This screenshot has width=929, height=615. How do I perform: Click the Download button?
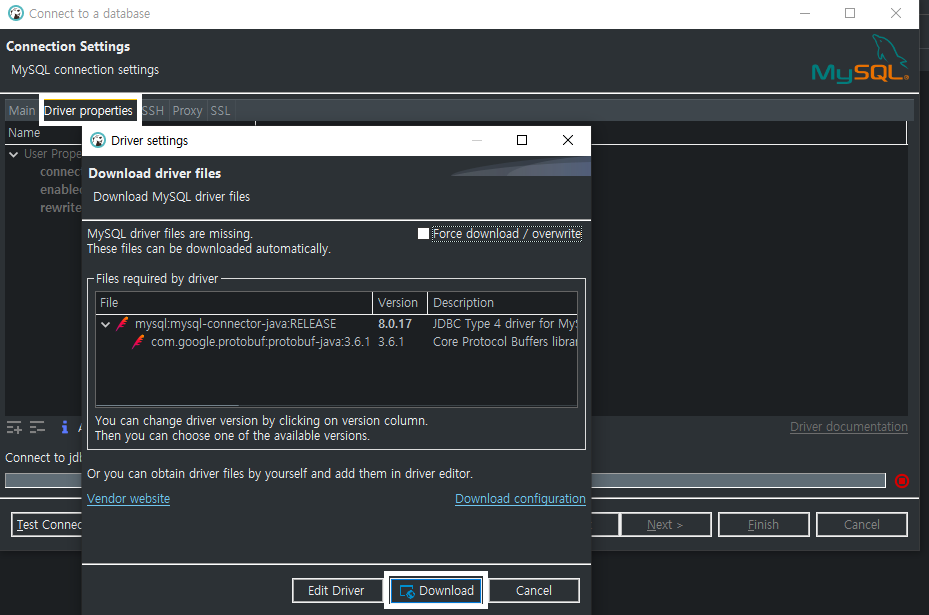coord(436,590)
